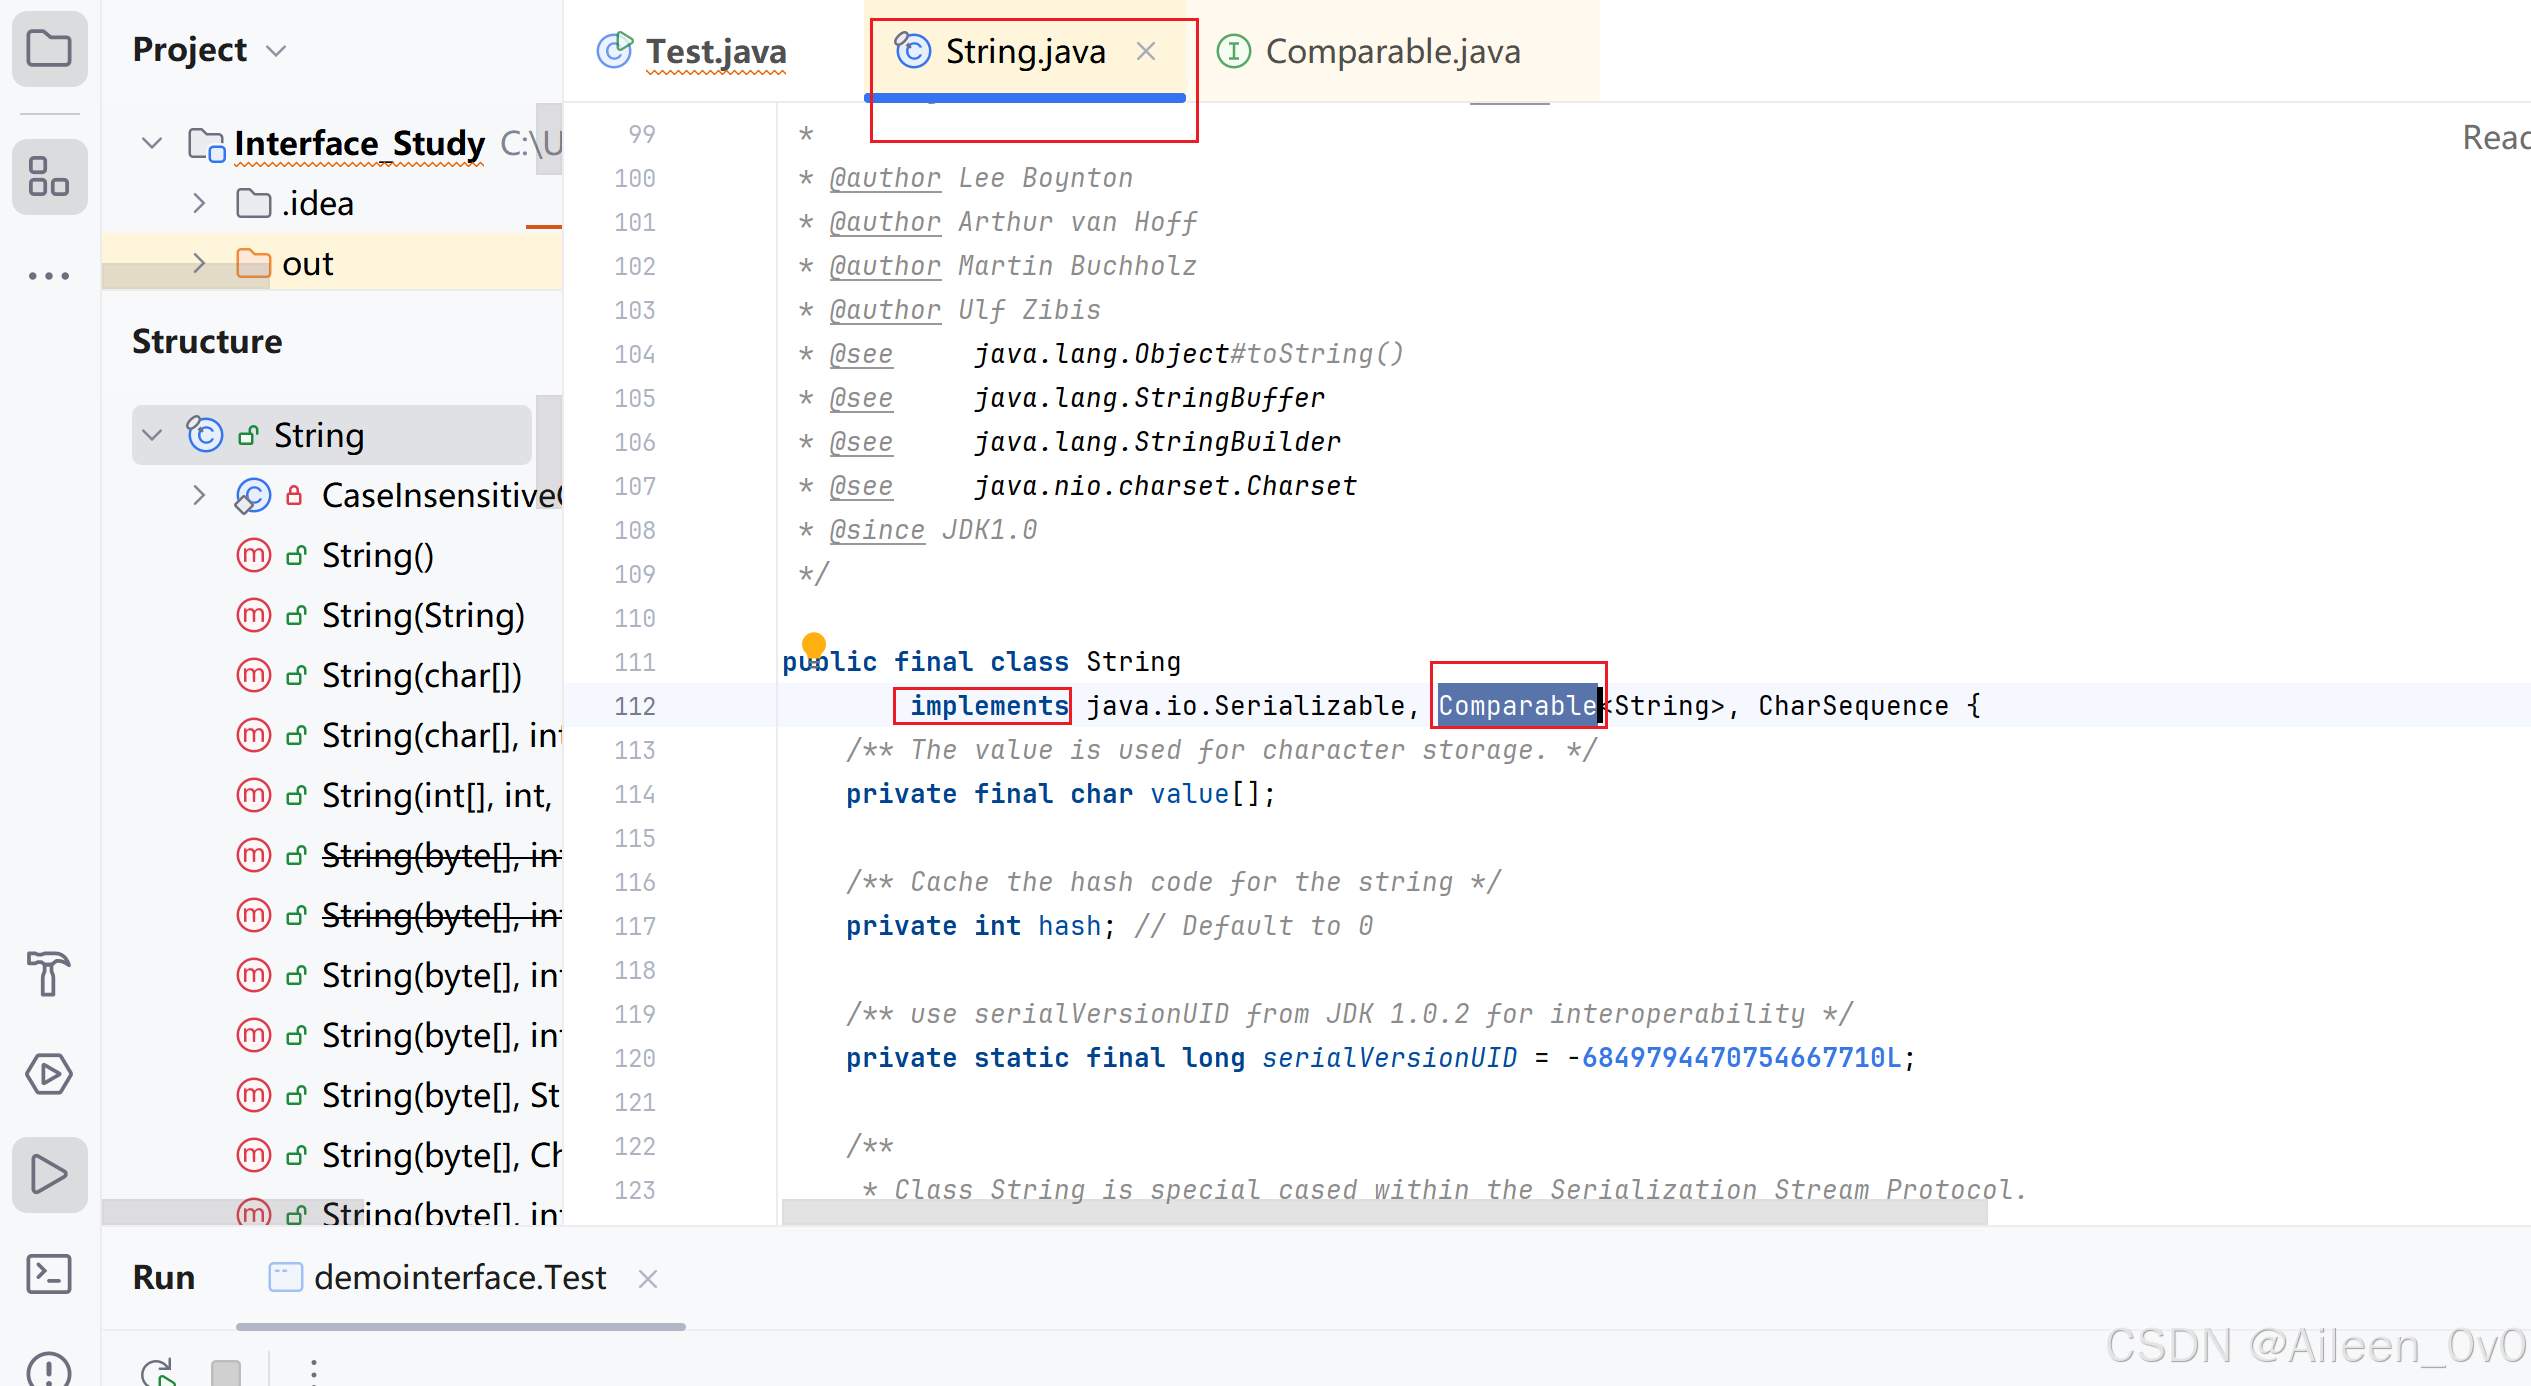This screenshot has height=1386, width=2531.
Task: Expand the out folder
Action: pyautogui.click(x=199, y=264)
